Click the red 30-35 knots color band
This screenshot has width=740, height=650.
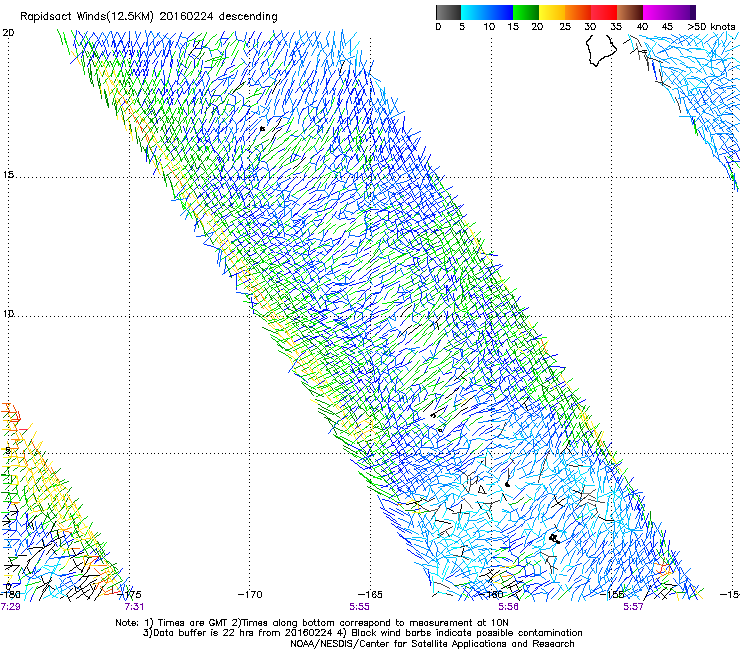tap(604, 12)
